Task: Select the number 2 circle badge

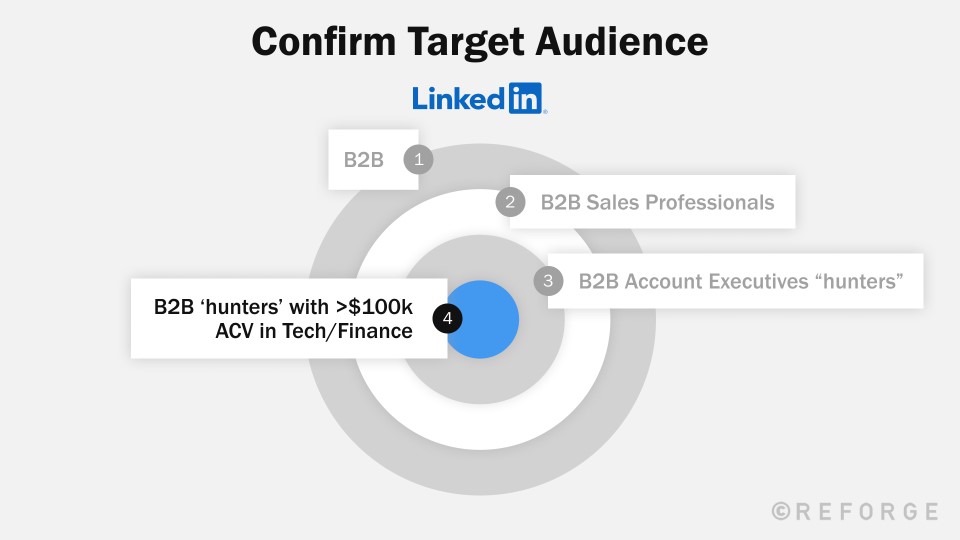Action: point(510,202)
